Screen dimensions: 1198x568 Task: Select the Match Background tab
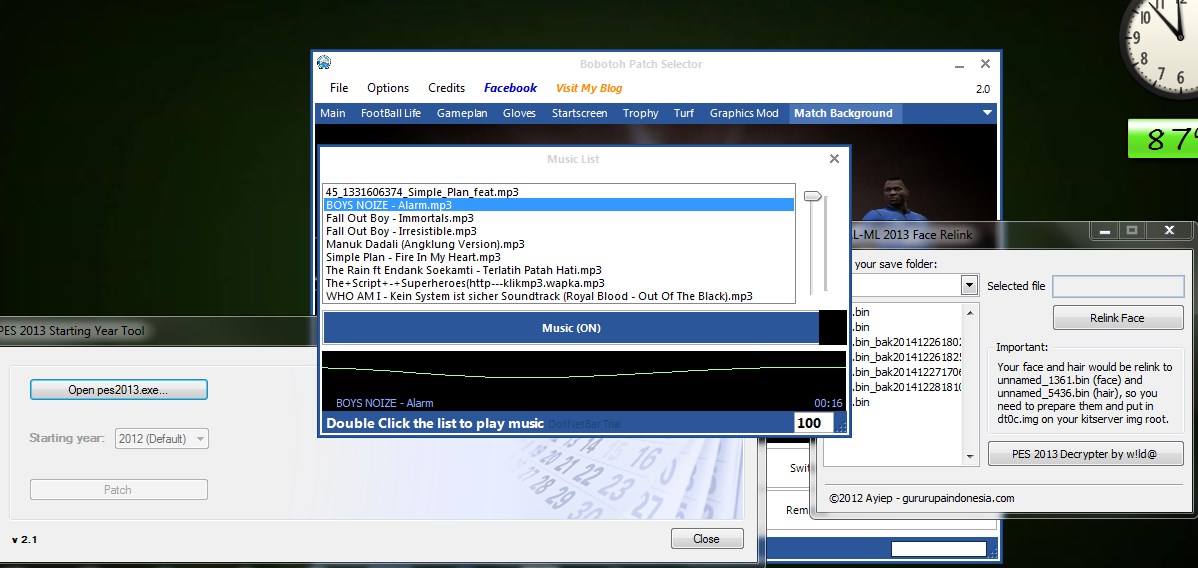click(x=843, y=113)
